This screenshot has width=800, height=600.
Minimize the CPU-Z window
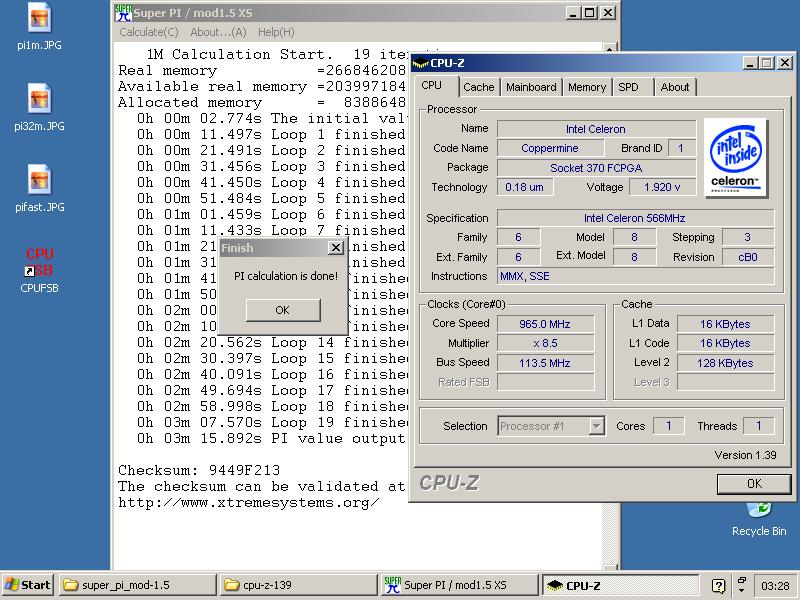tap(749, 63)
